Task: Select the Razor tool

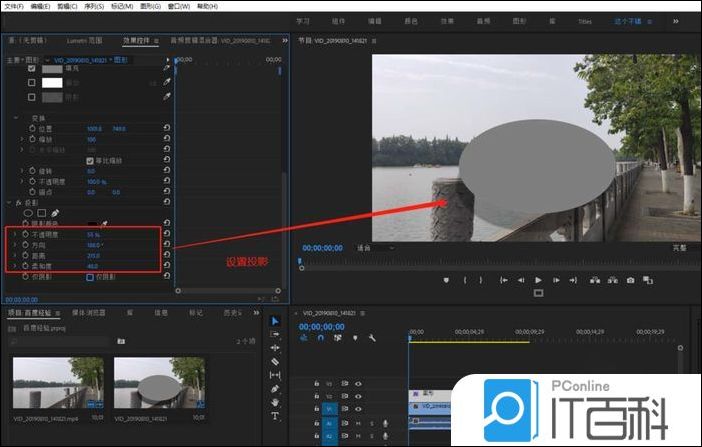Action: click(275, 361)
